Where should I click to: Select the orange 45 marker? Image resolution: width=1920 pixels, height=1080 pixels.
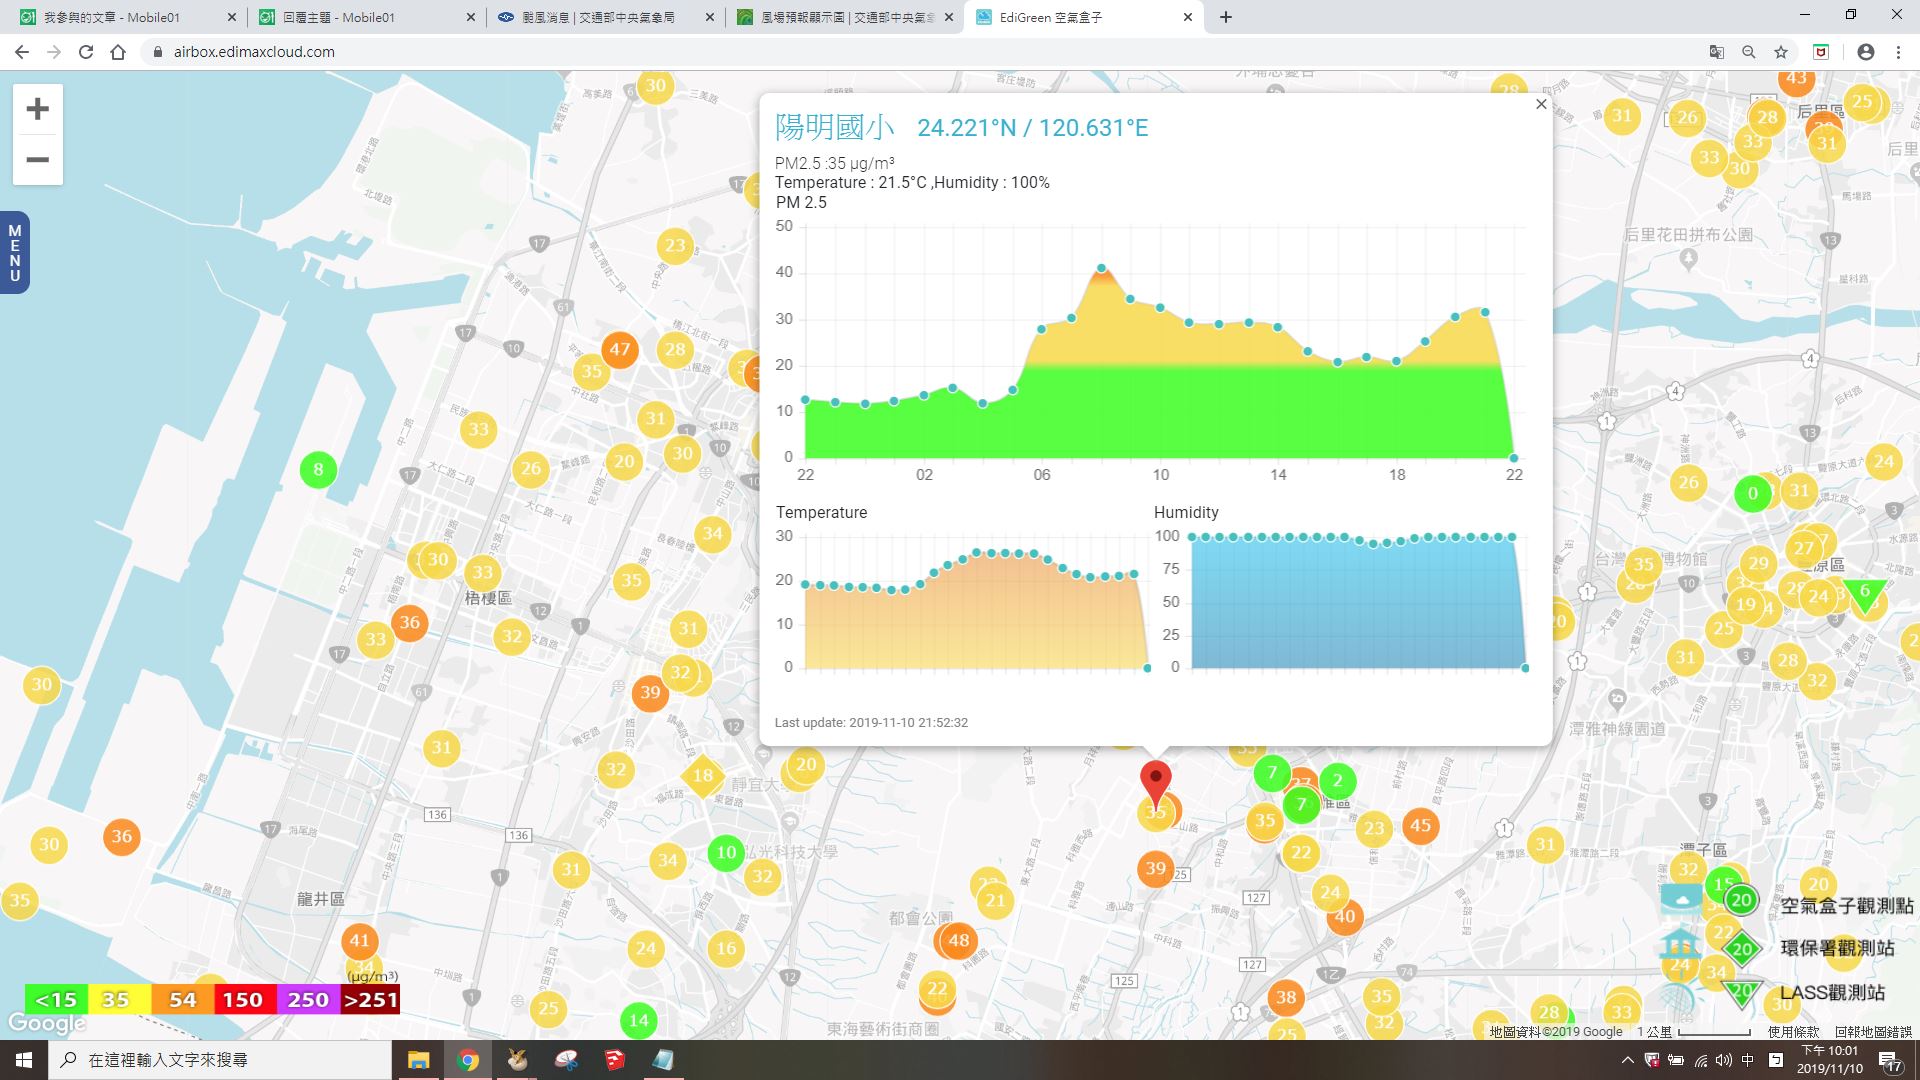coord(1420,825)
